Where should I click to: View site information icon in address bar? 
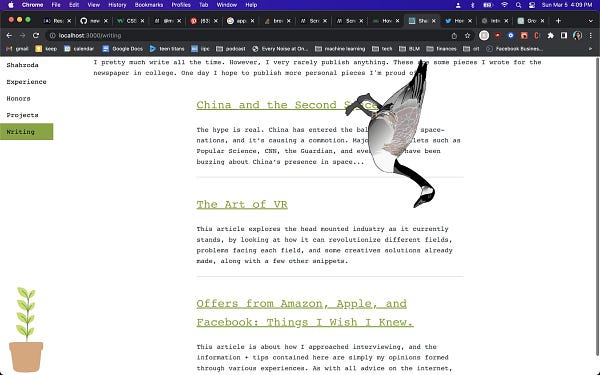(x=52, y=36)
